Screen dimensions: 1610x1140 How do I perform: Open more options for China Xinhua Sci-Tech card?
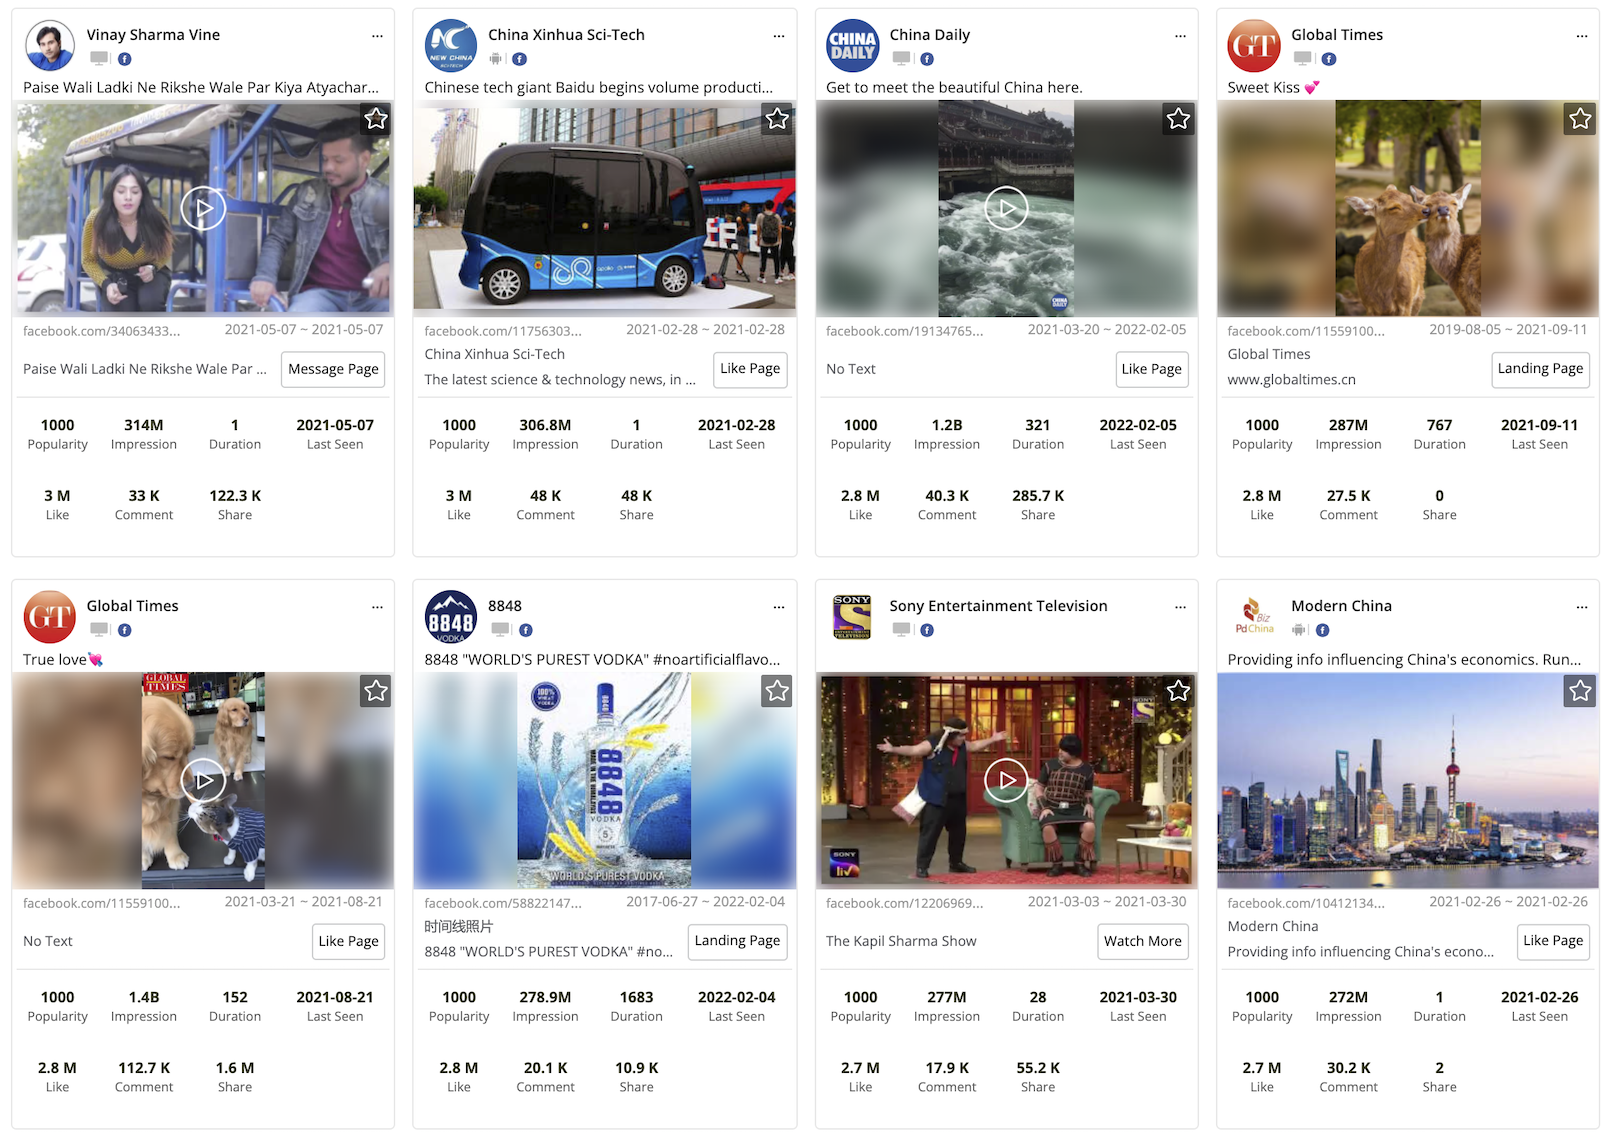point(779,35)
